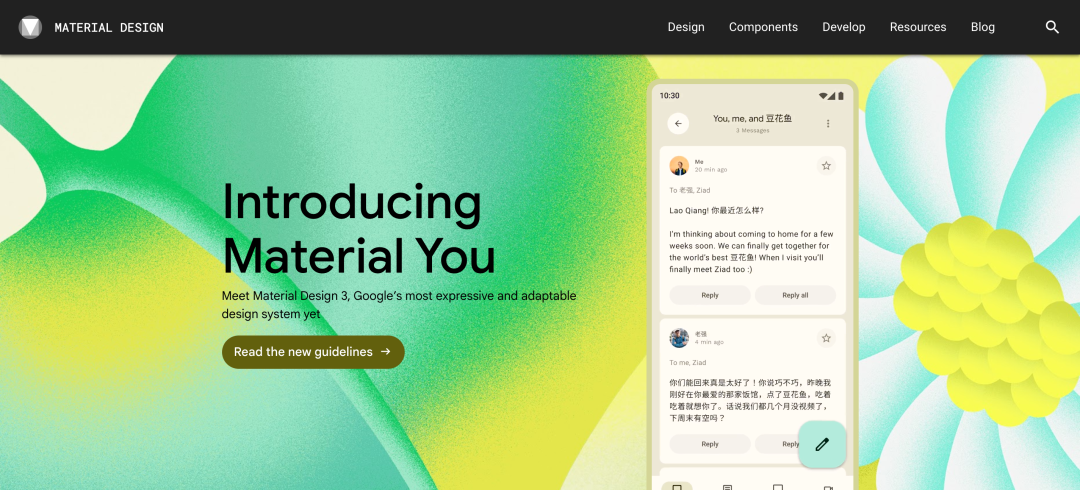1080x490 pixels.
Task: Click the 20 min ago timestamp
Action: click(x=711, y=170)
